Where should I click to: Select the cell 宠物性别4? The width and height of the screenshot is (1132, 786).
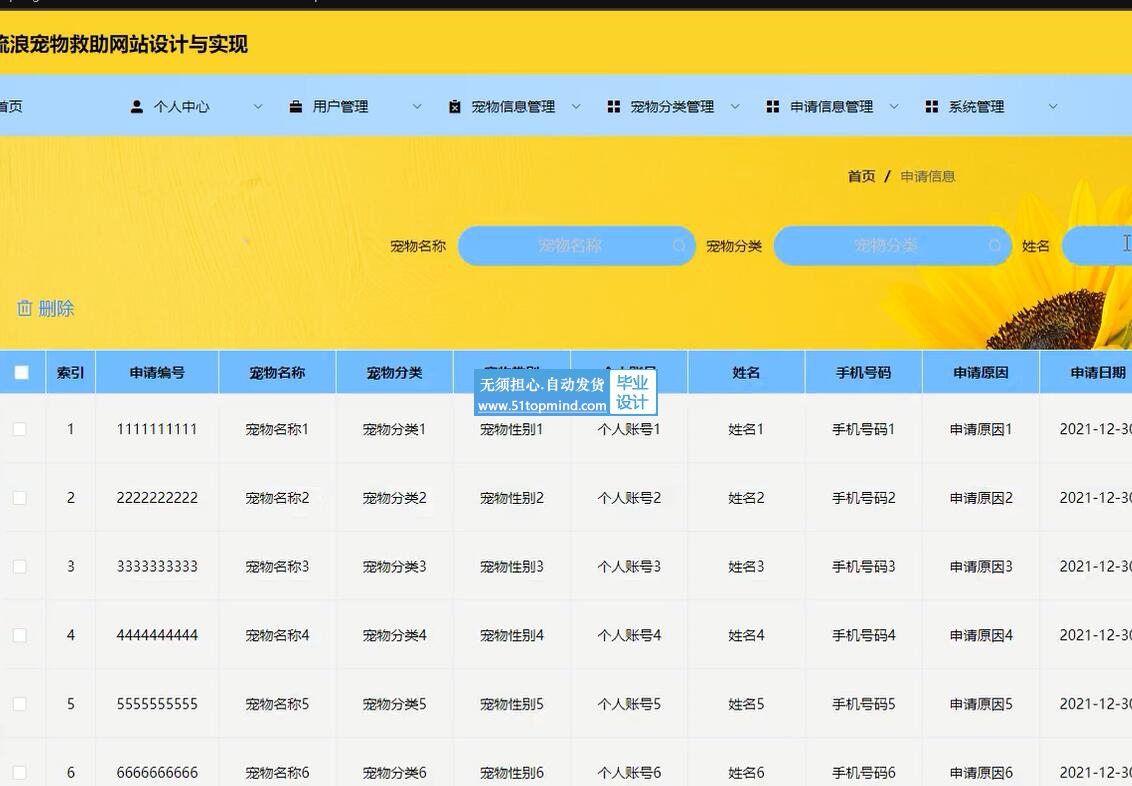coord(512,635)
